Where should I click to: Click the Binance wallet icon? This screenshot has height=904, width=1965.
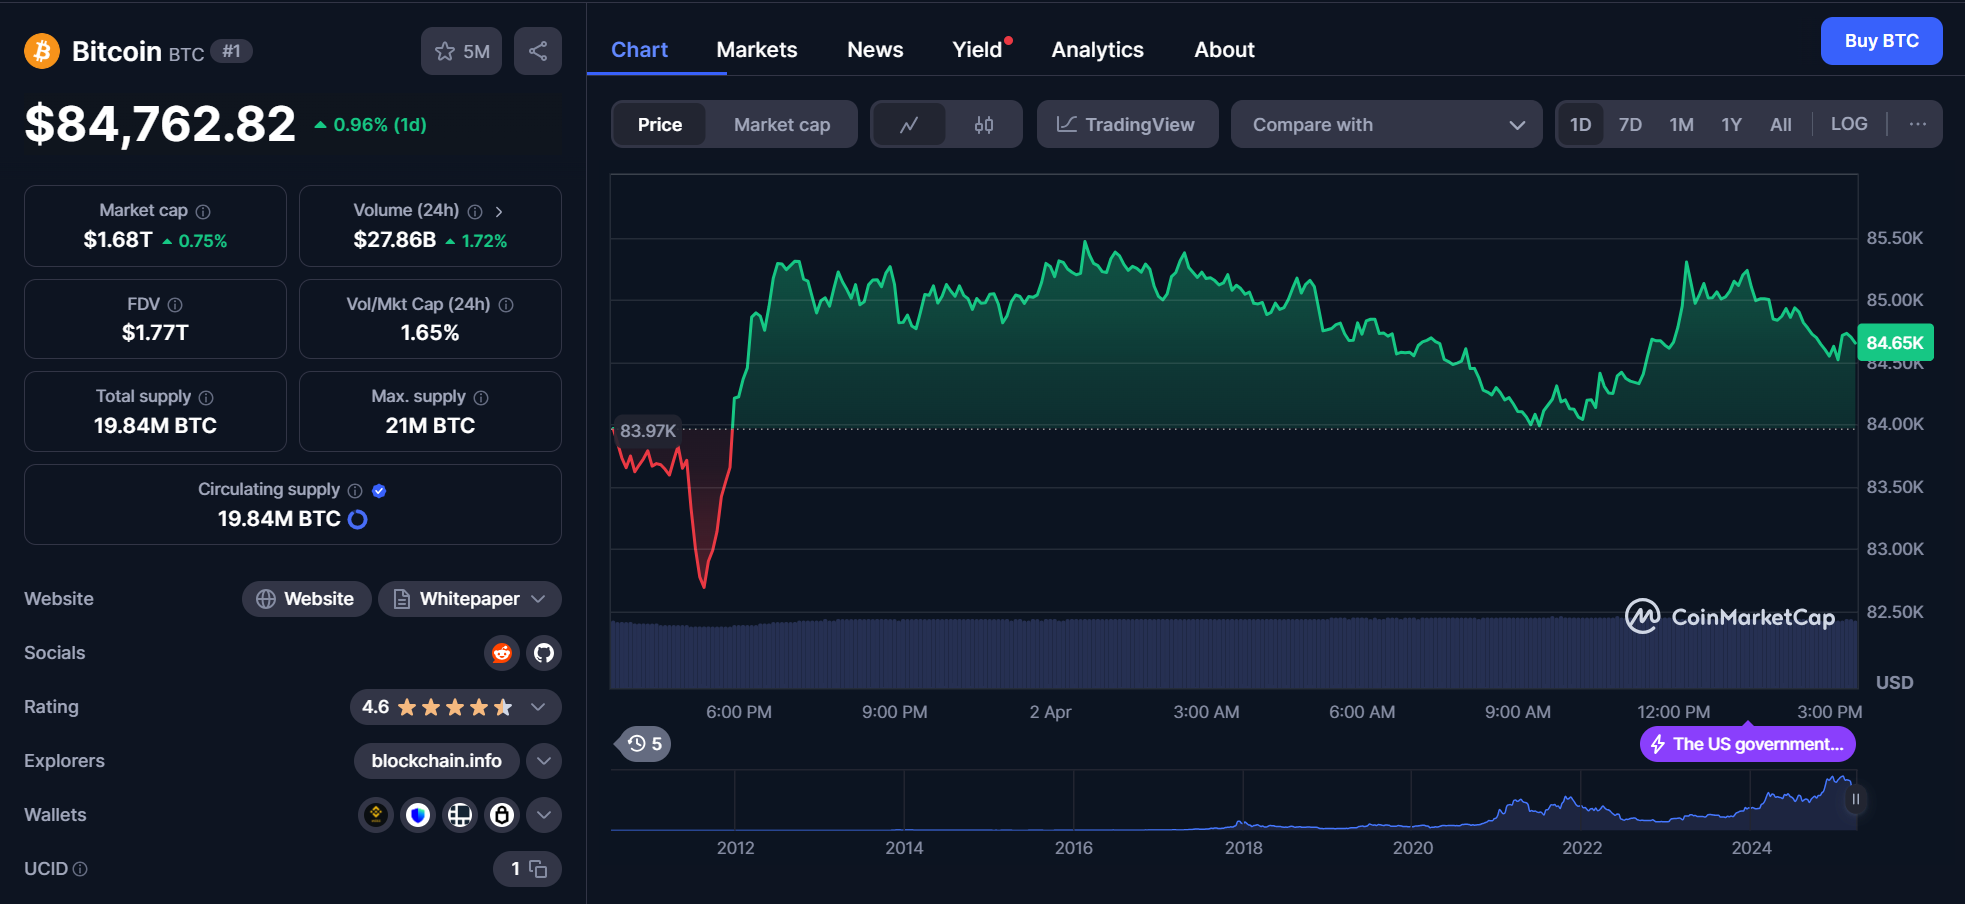pyautogui.click(x=375, y=815)
